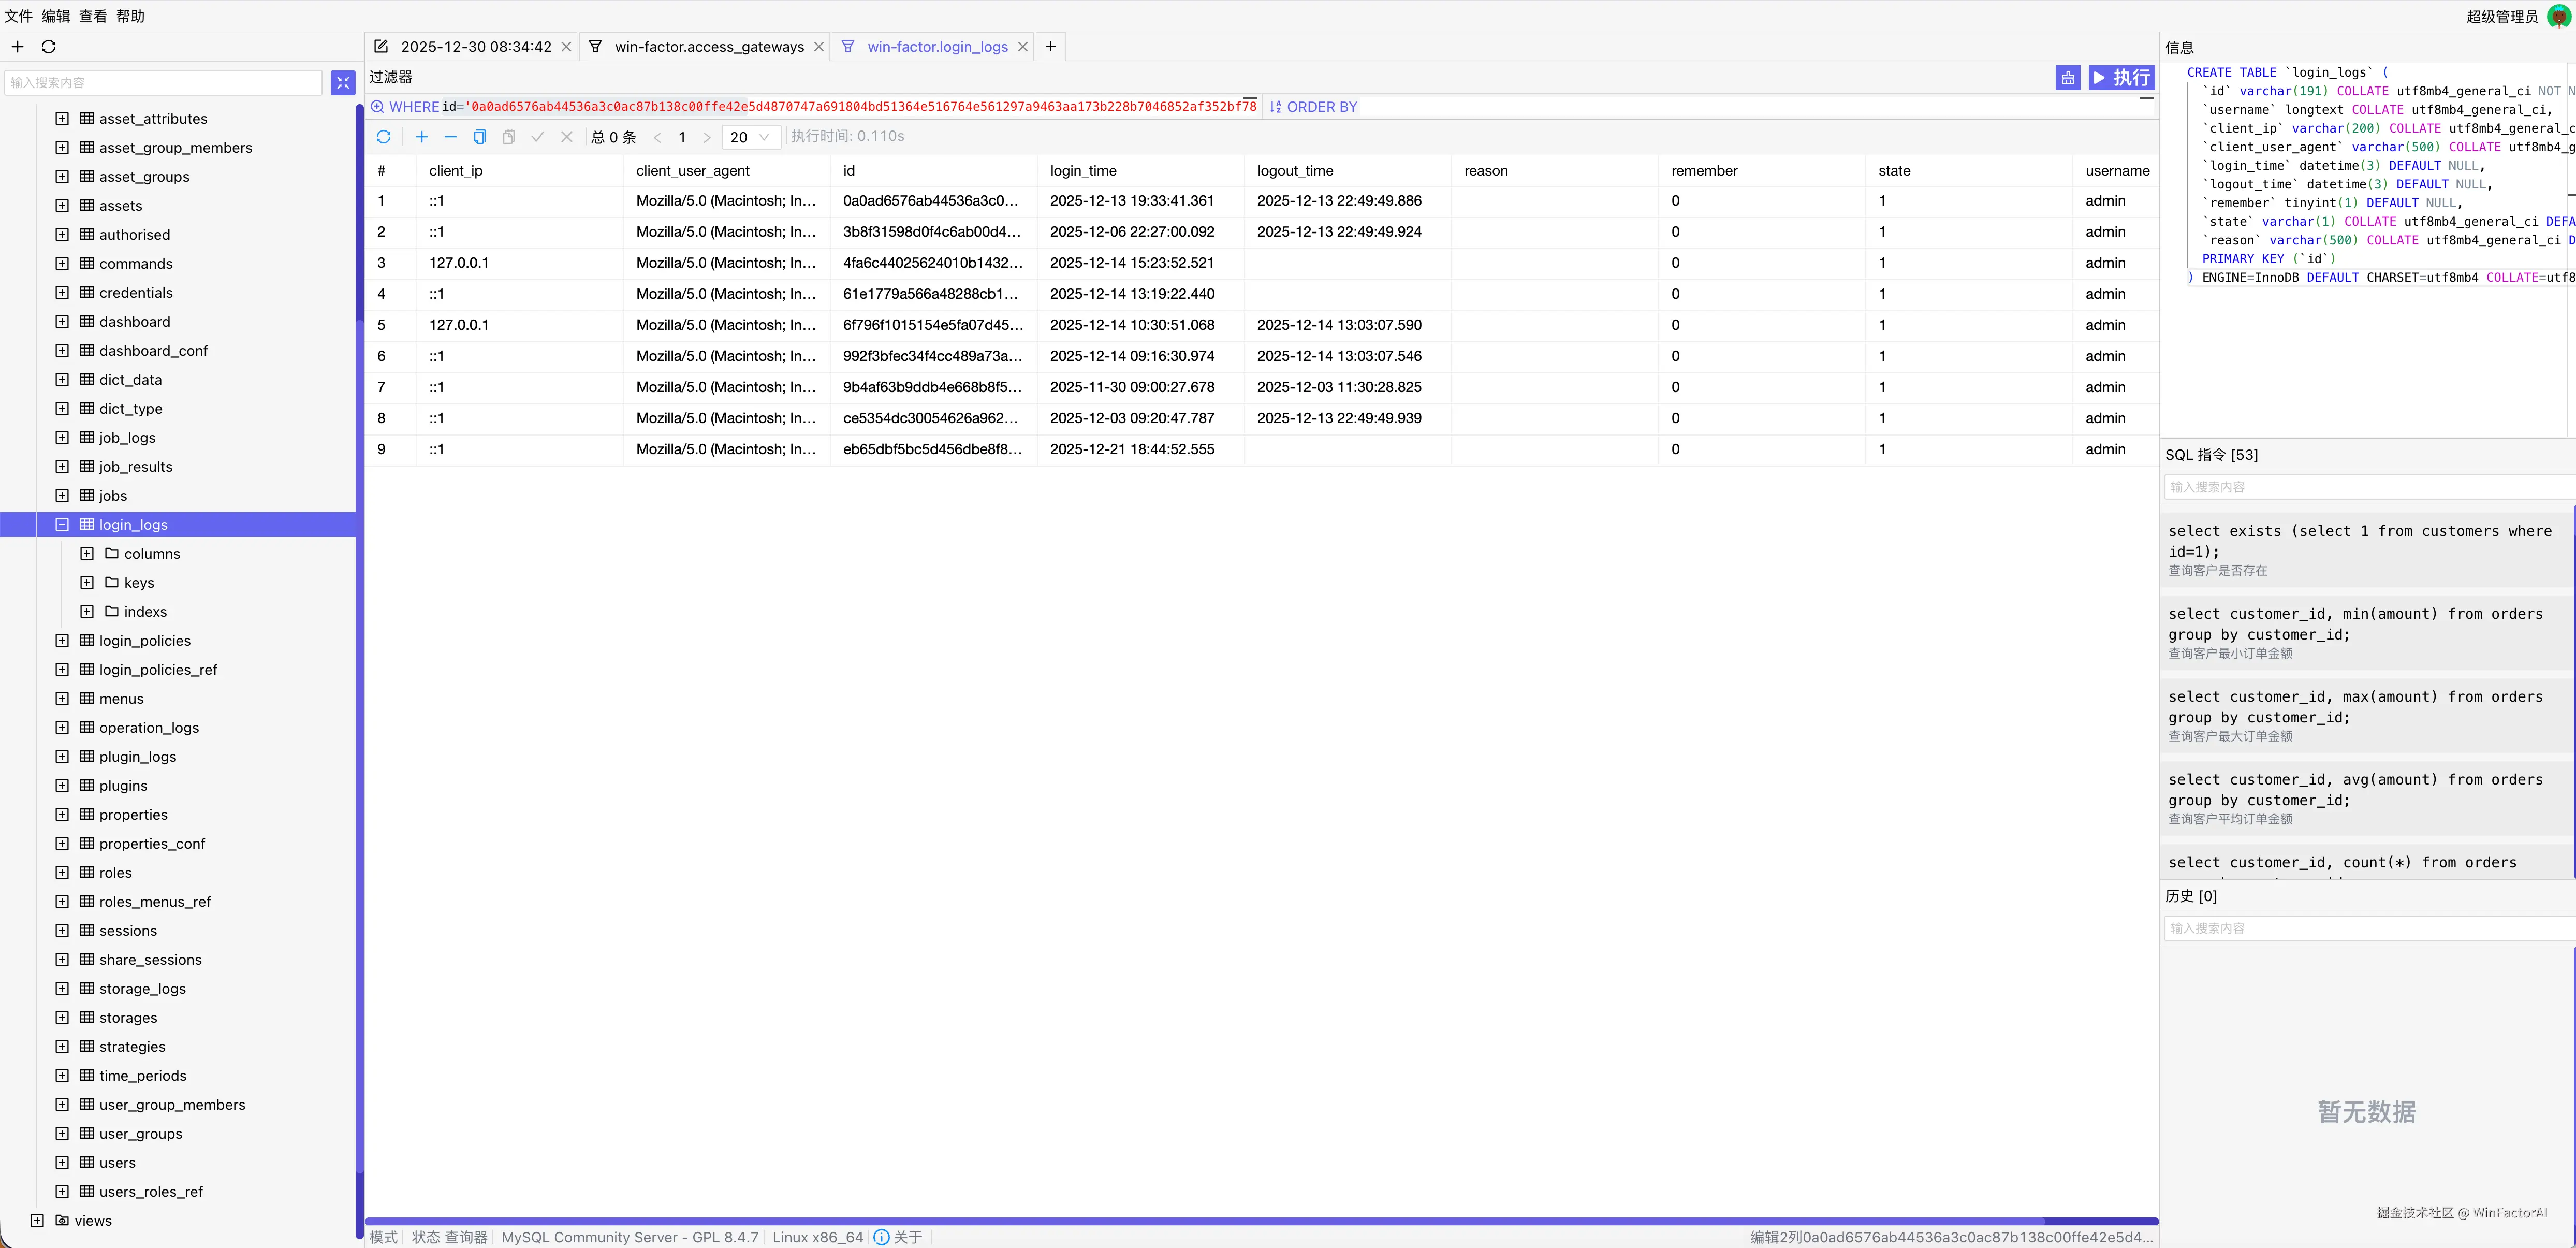Click the delete row minus icon

[451, 137]
